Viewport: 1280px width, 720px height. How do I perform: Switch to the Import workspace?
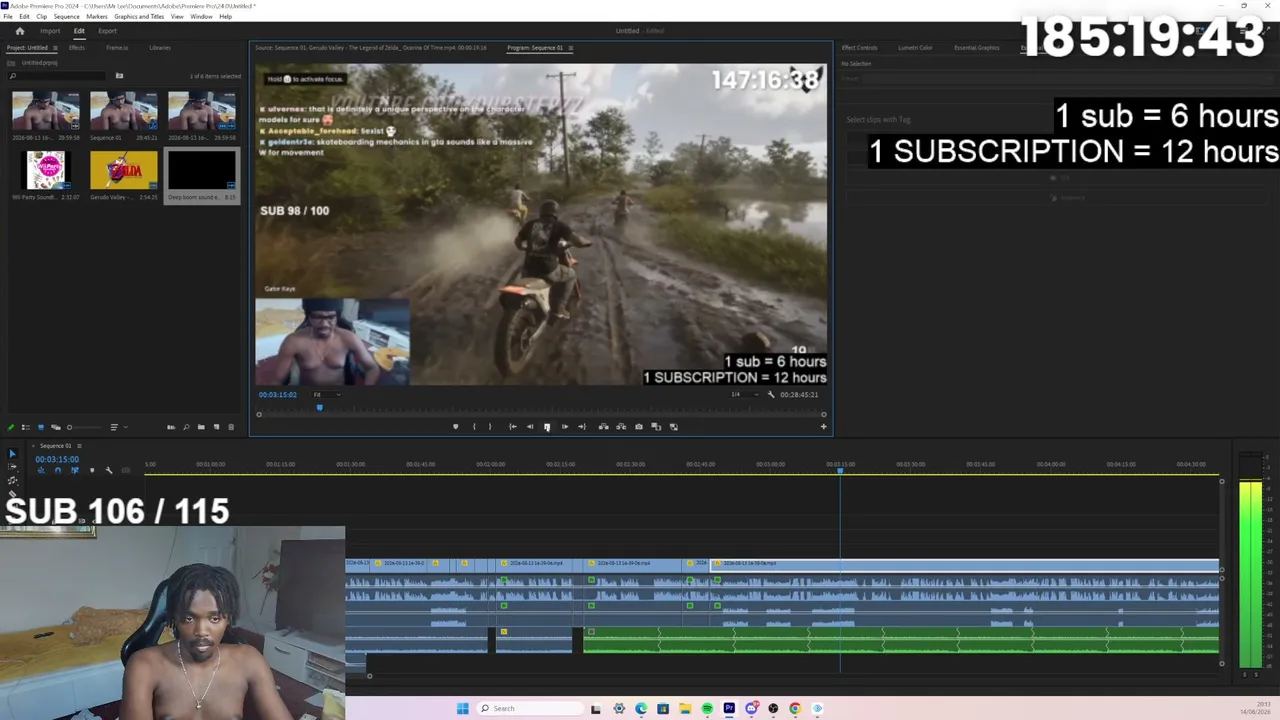click(50, 31)
